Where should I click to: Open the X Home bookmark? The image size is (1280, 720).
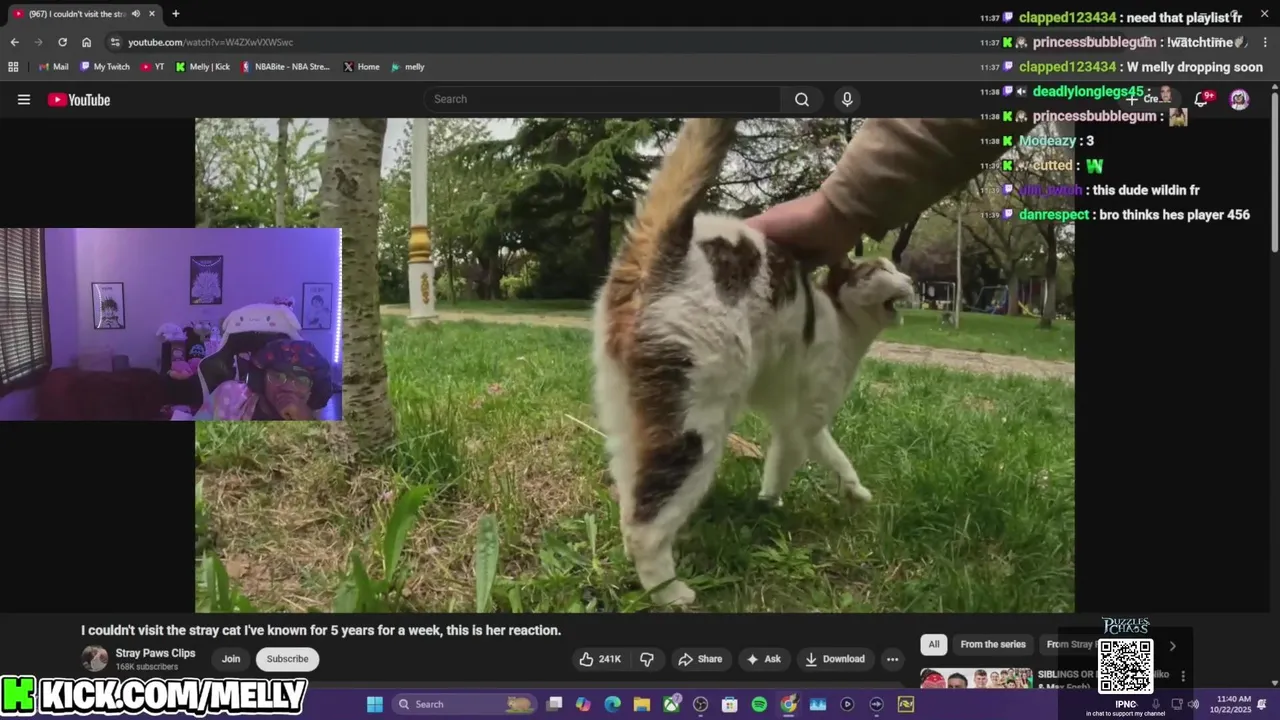click(361, 67)
